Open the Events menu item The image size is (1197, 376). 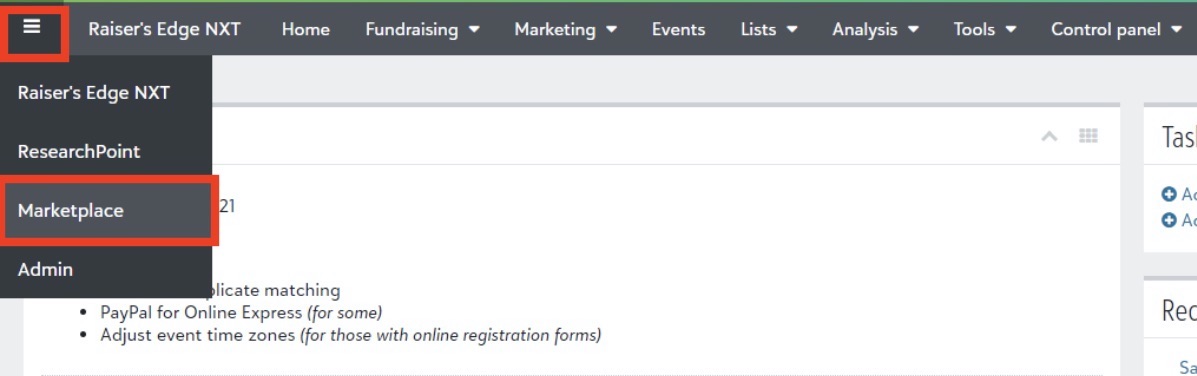[x=679, y=30]
